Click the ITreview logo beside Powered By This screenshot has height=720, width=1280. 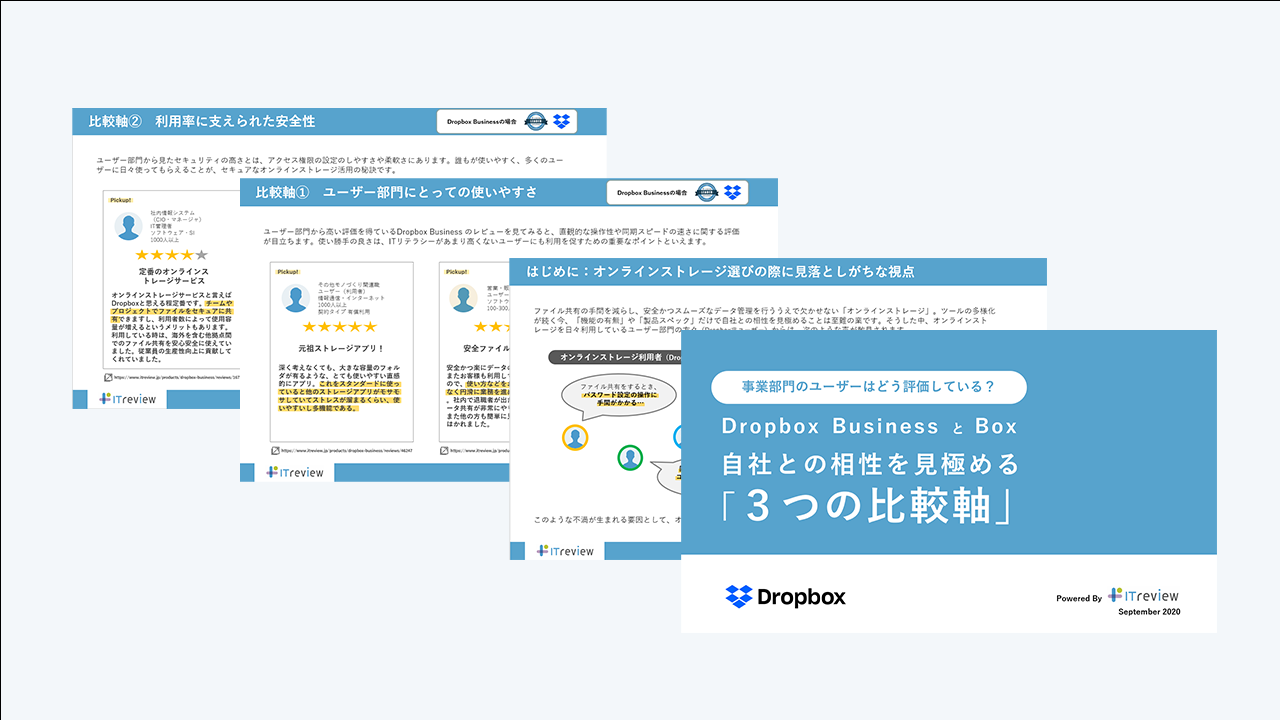click(1144, 595)
